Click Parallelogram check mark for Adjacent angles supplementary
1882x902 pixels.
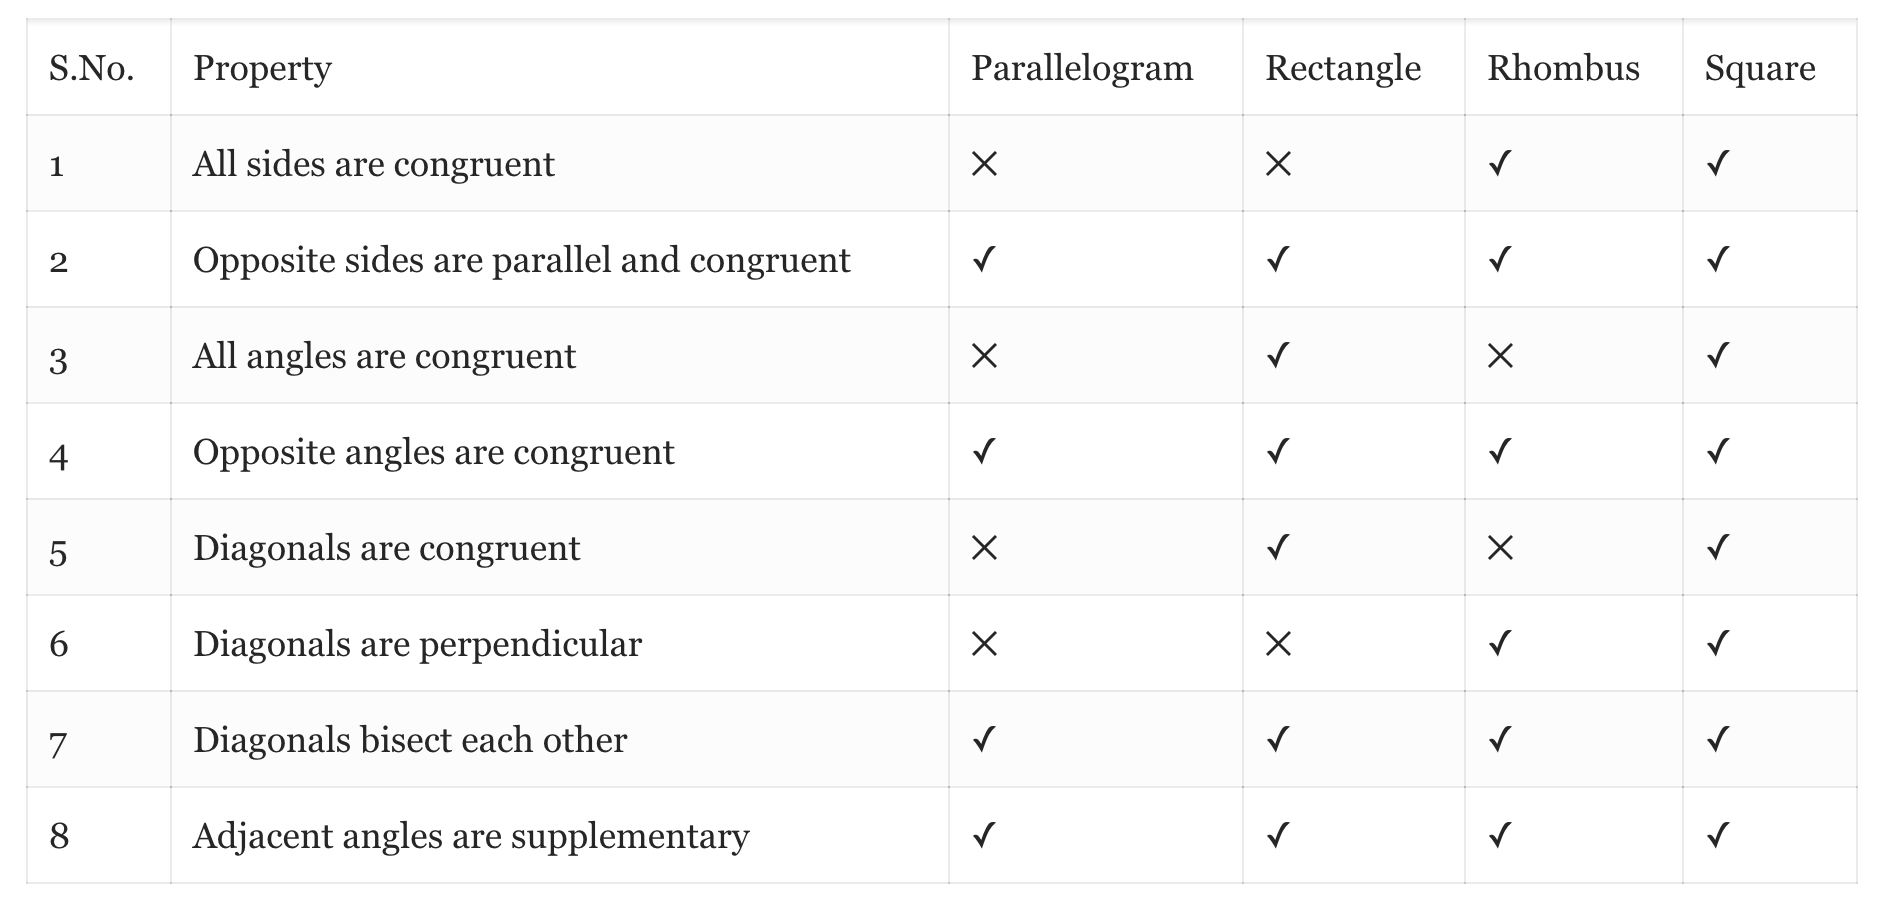(984, 835)
